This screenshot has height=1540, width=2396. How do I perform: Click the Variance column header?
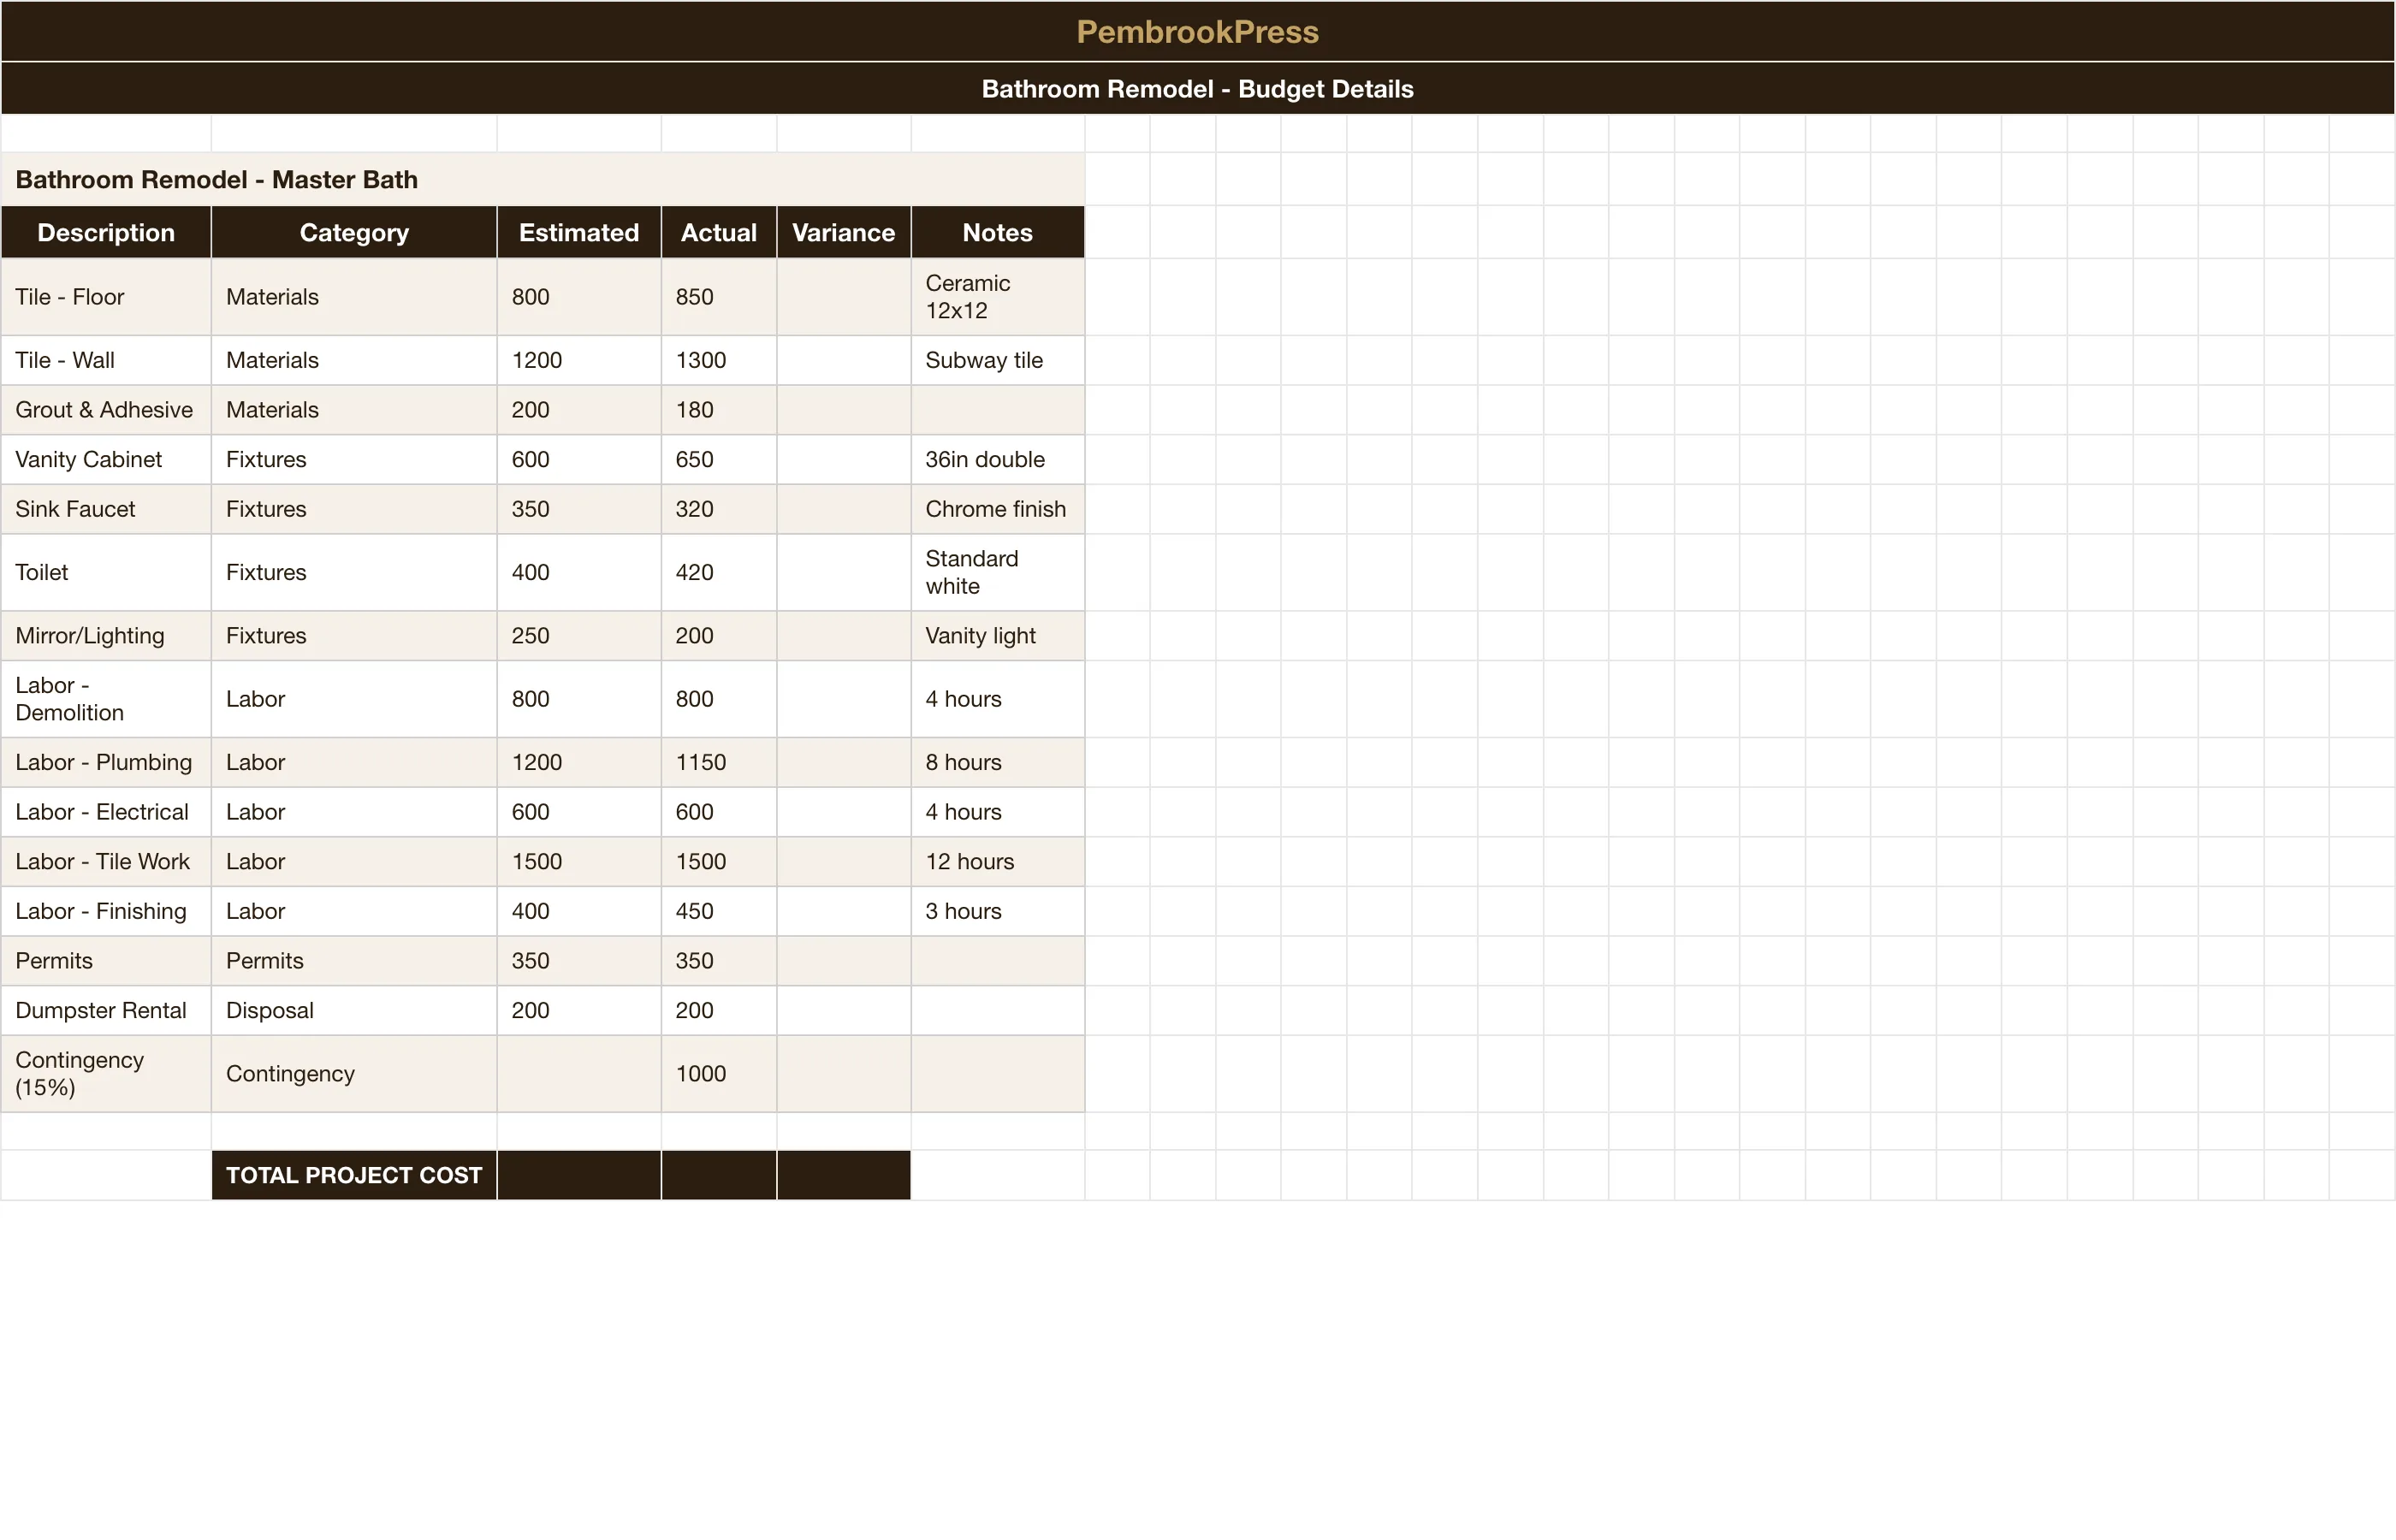click(x=844, y=232)
